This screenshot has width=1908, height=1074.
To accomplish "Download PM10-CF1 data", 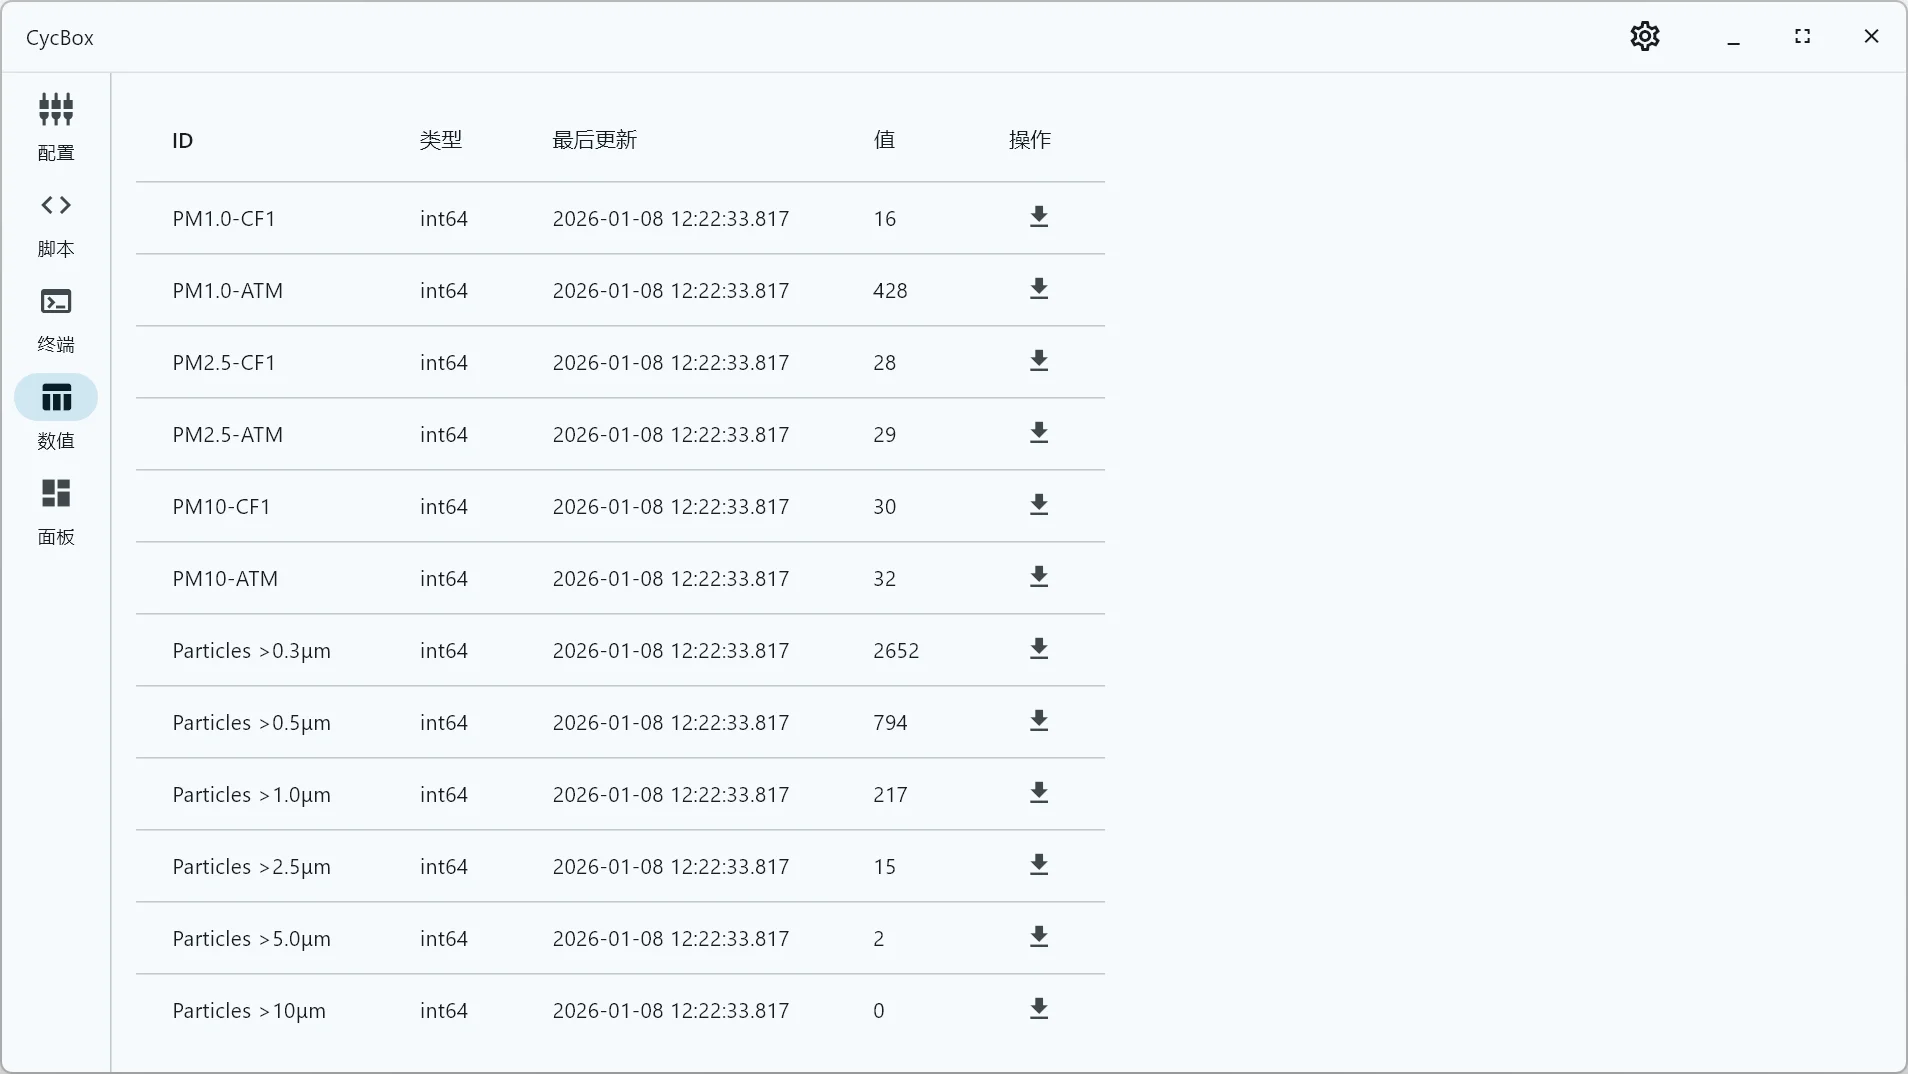I will tap(1039, 506).
